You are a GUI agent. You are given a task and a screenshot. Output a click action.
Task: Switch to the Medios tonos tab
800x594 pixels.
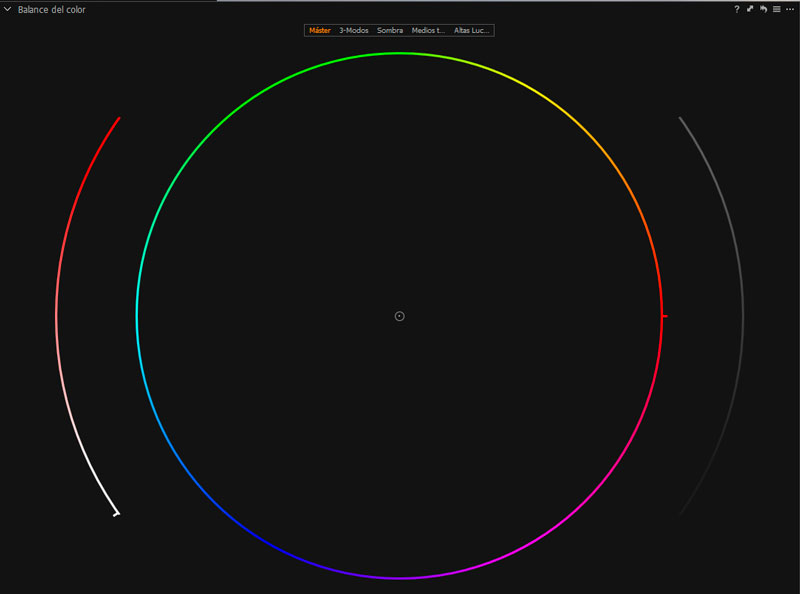coord(429,31)
